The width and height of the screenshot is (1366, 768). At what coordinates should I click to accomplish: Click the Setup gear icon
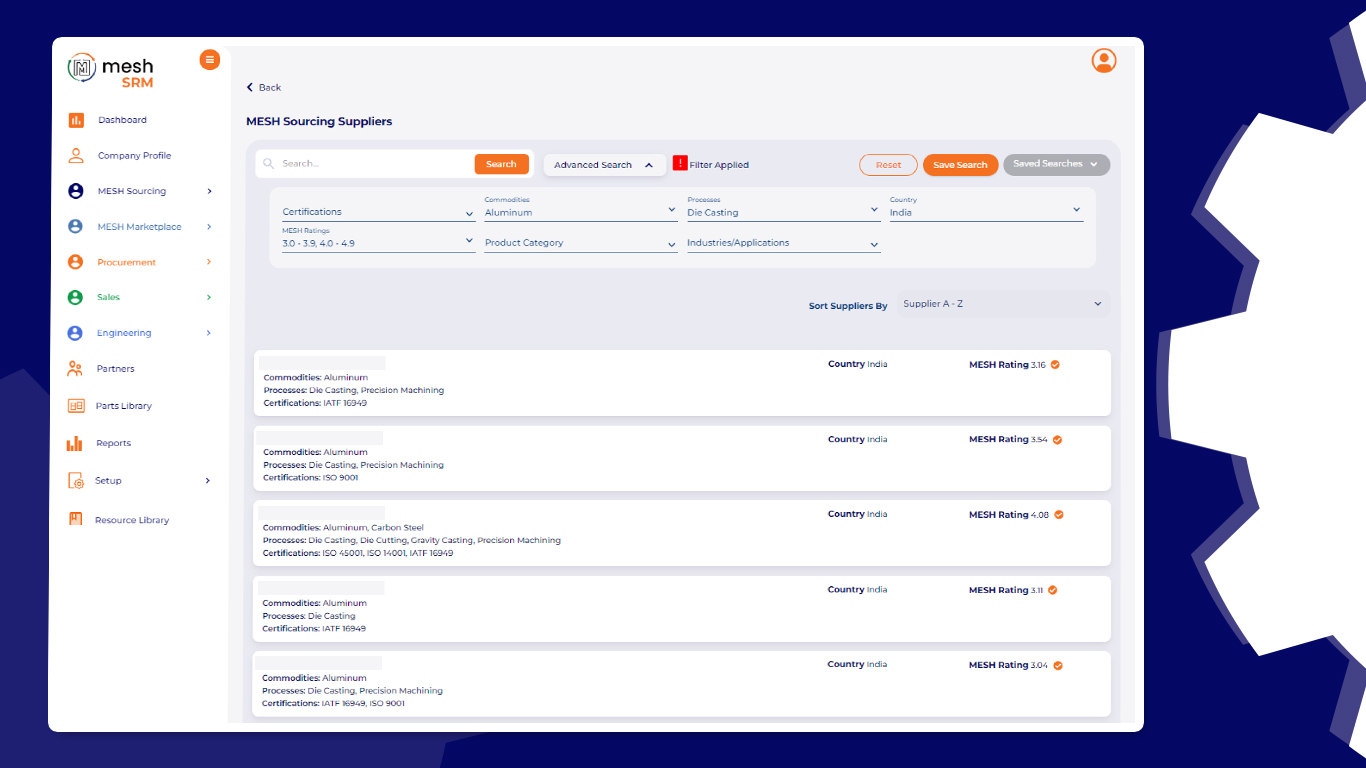pos(76,481)
